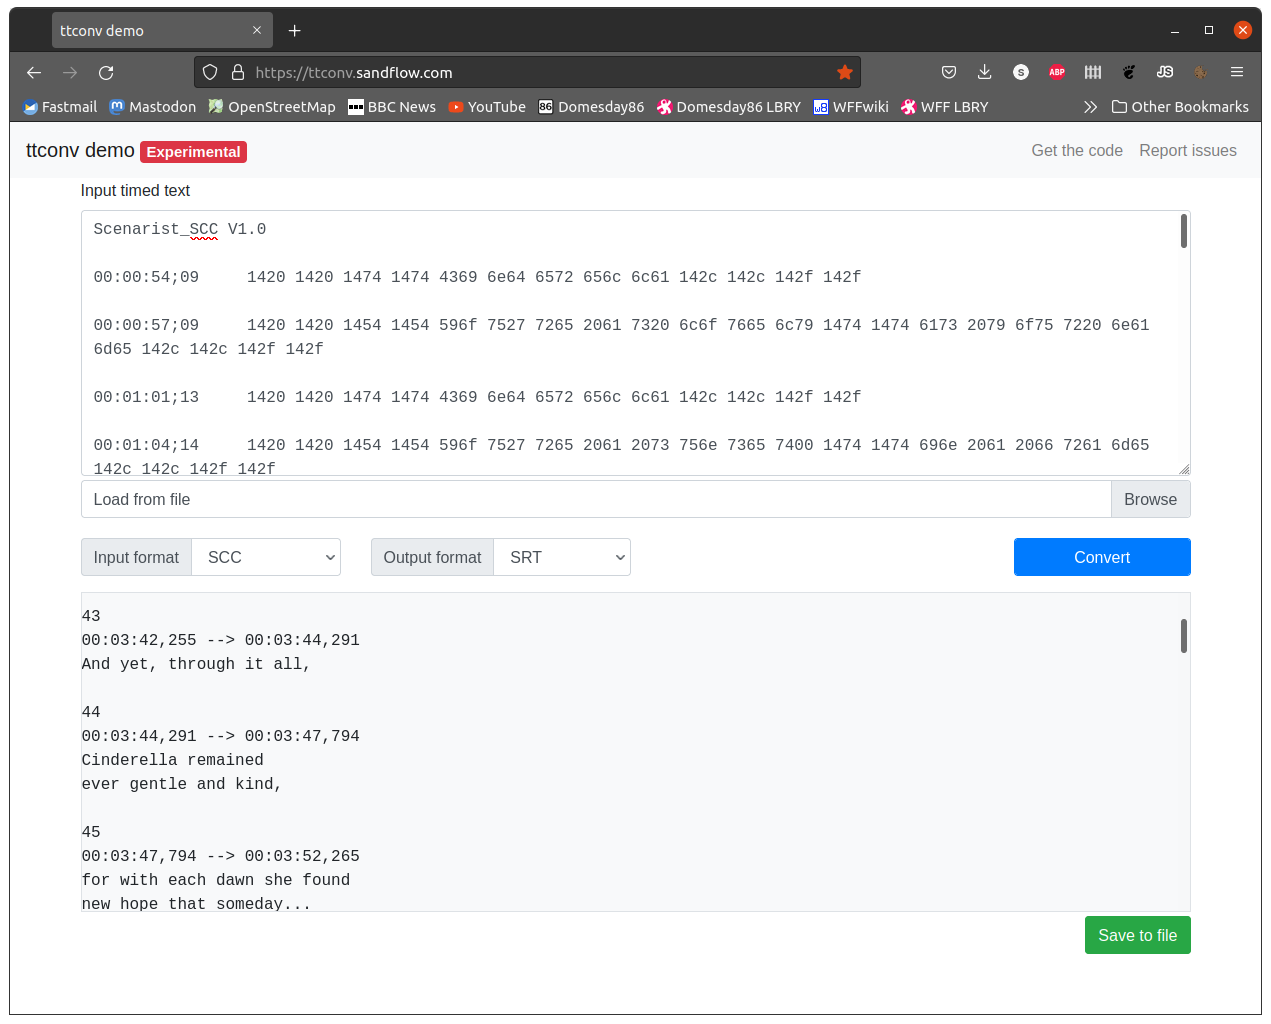Click the Browse file button
The width and height of the screenshot is (1271, 1024).
(1150, 499)
